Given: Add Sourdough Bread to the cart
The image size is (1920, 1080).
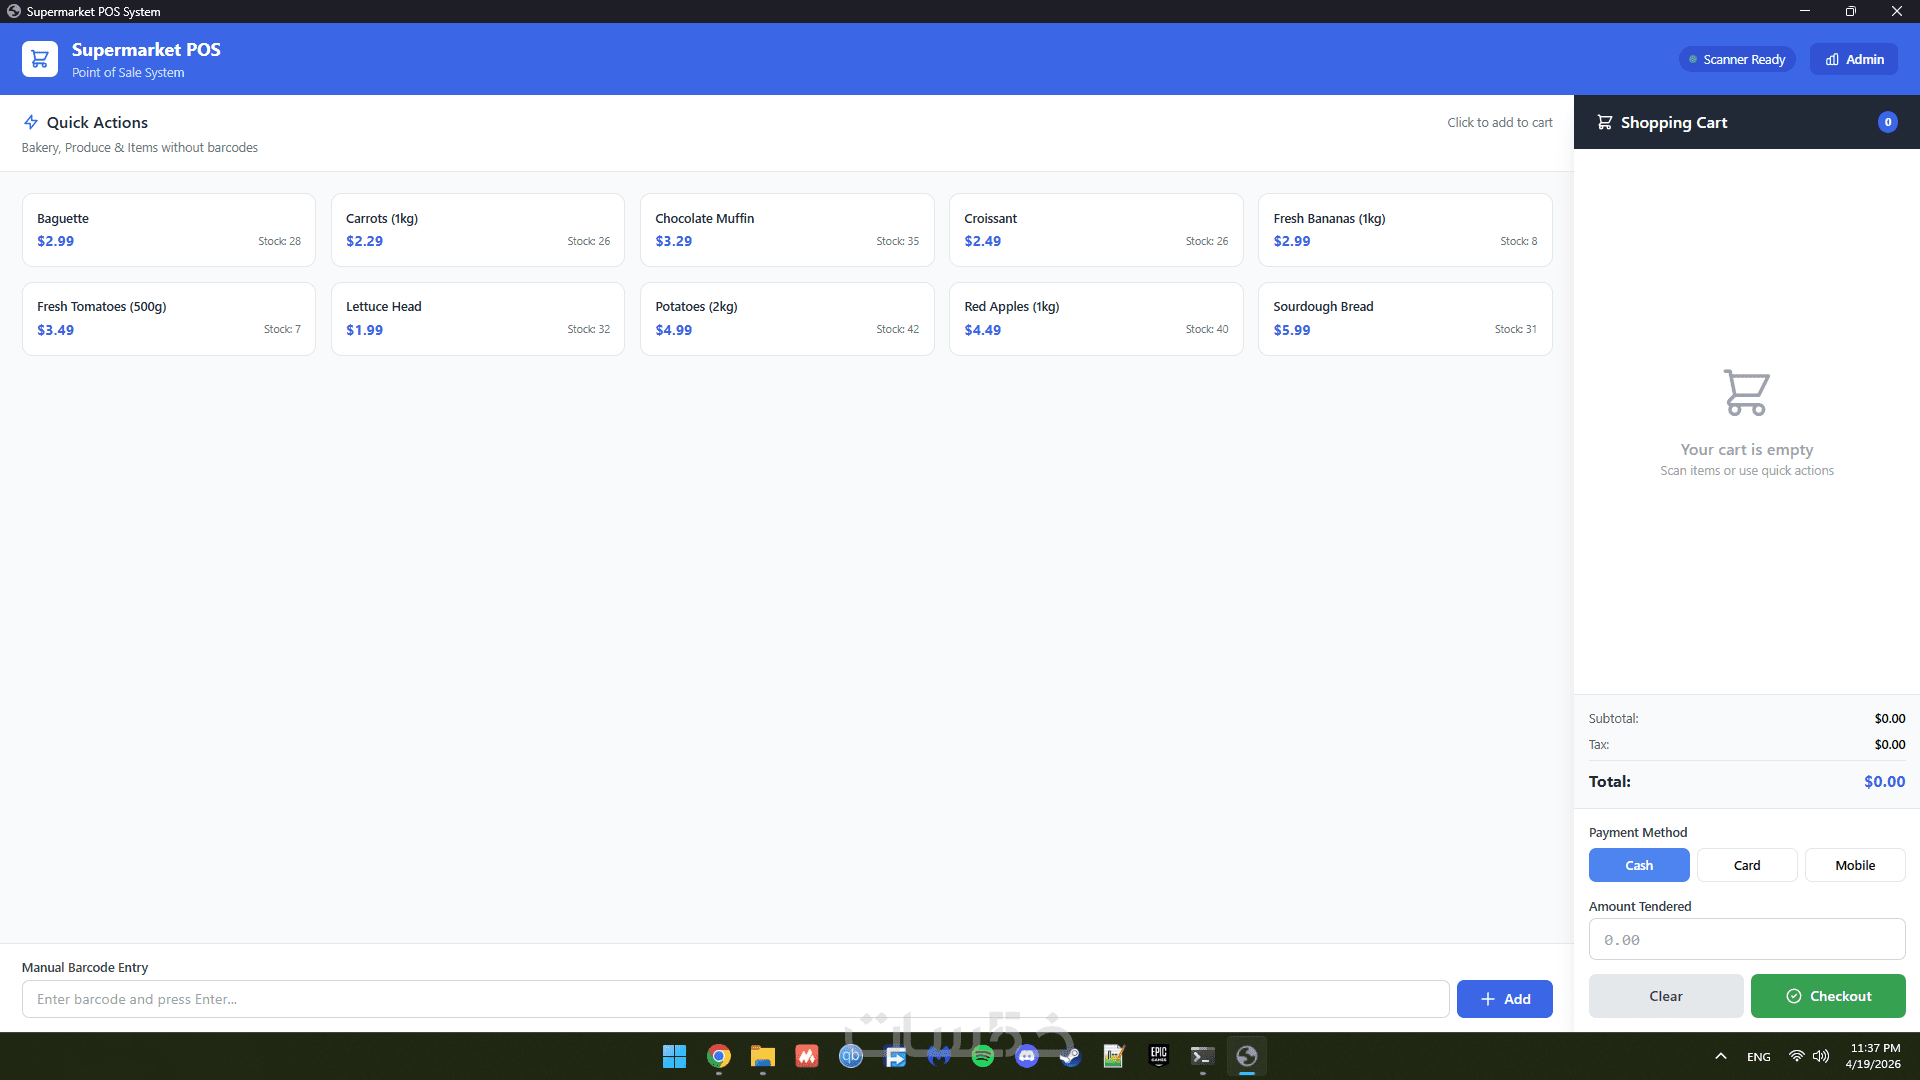Looking at the screenshot, I should [x=1404, y=318].
